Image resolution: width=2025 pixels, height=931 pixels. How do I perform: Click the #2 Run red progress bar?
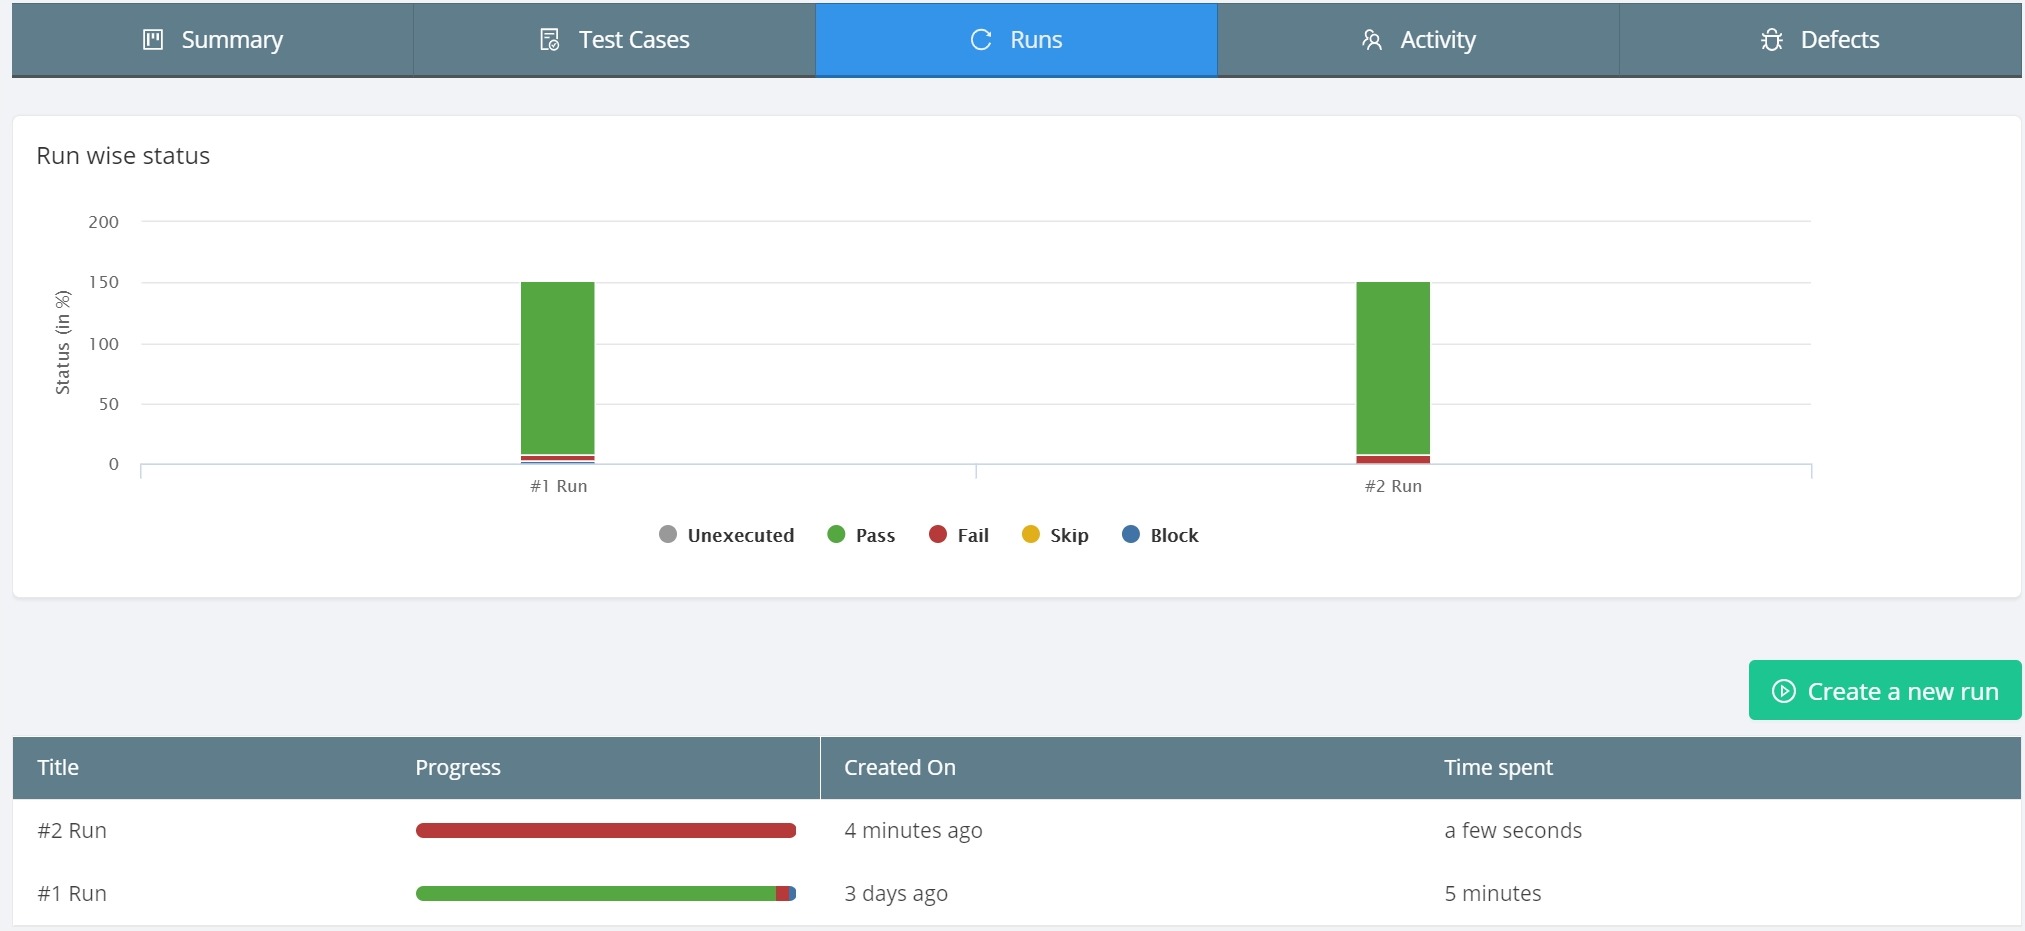click(606, 831)
